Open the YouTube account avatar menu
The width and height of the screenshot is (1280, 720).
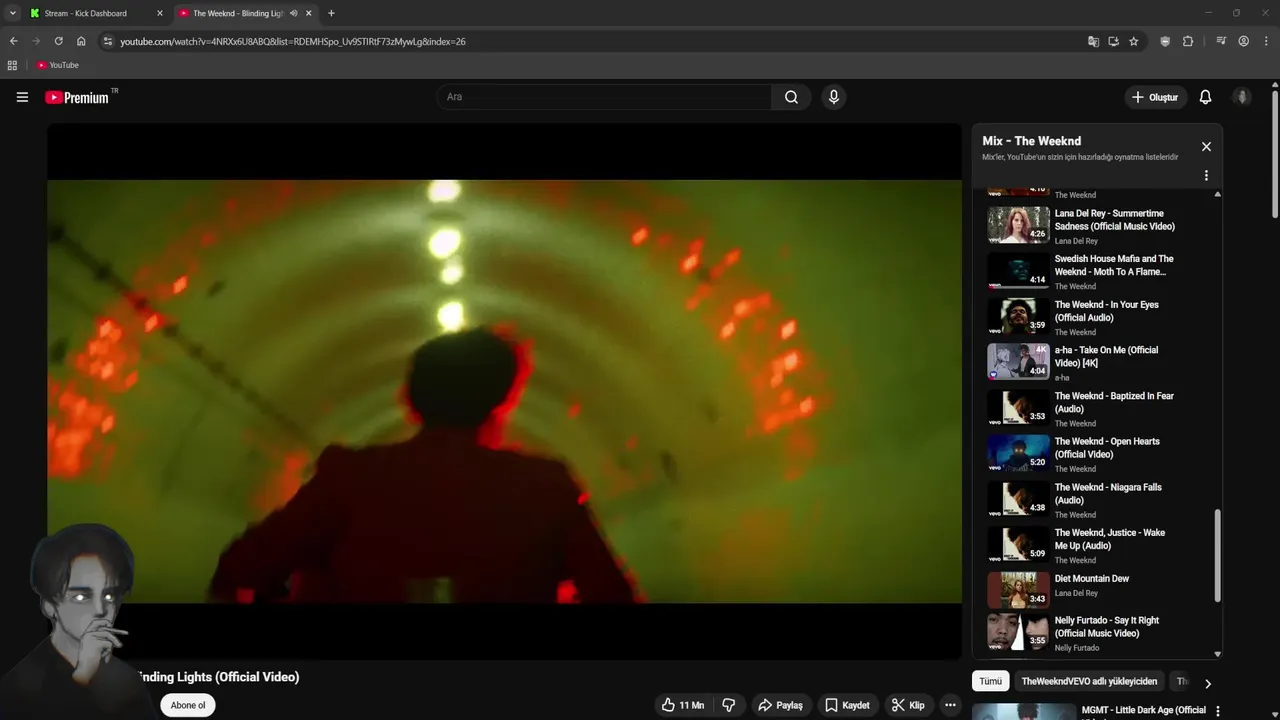coord(1242,97)
